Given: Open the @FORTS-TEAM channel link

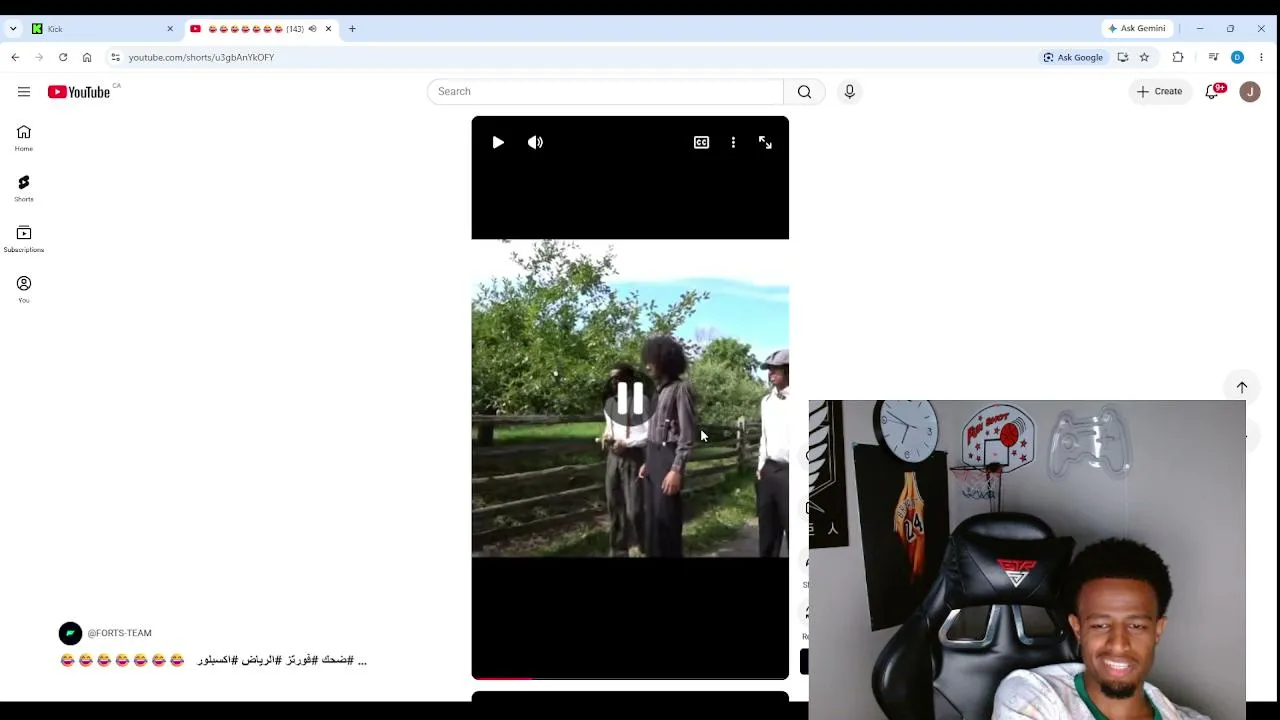Looking at the screenshot, I should click(119, 633).
